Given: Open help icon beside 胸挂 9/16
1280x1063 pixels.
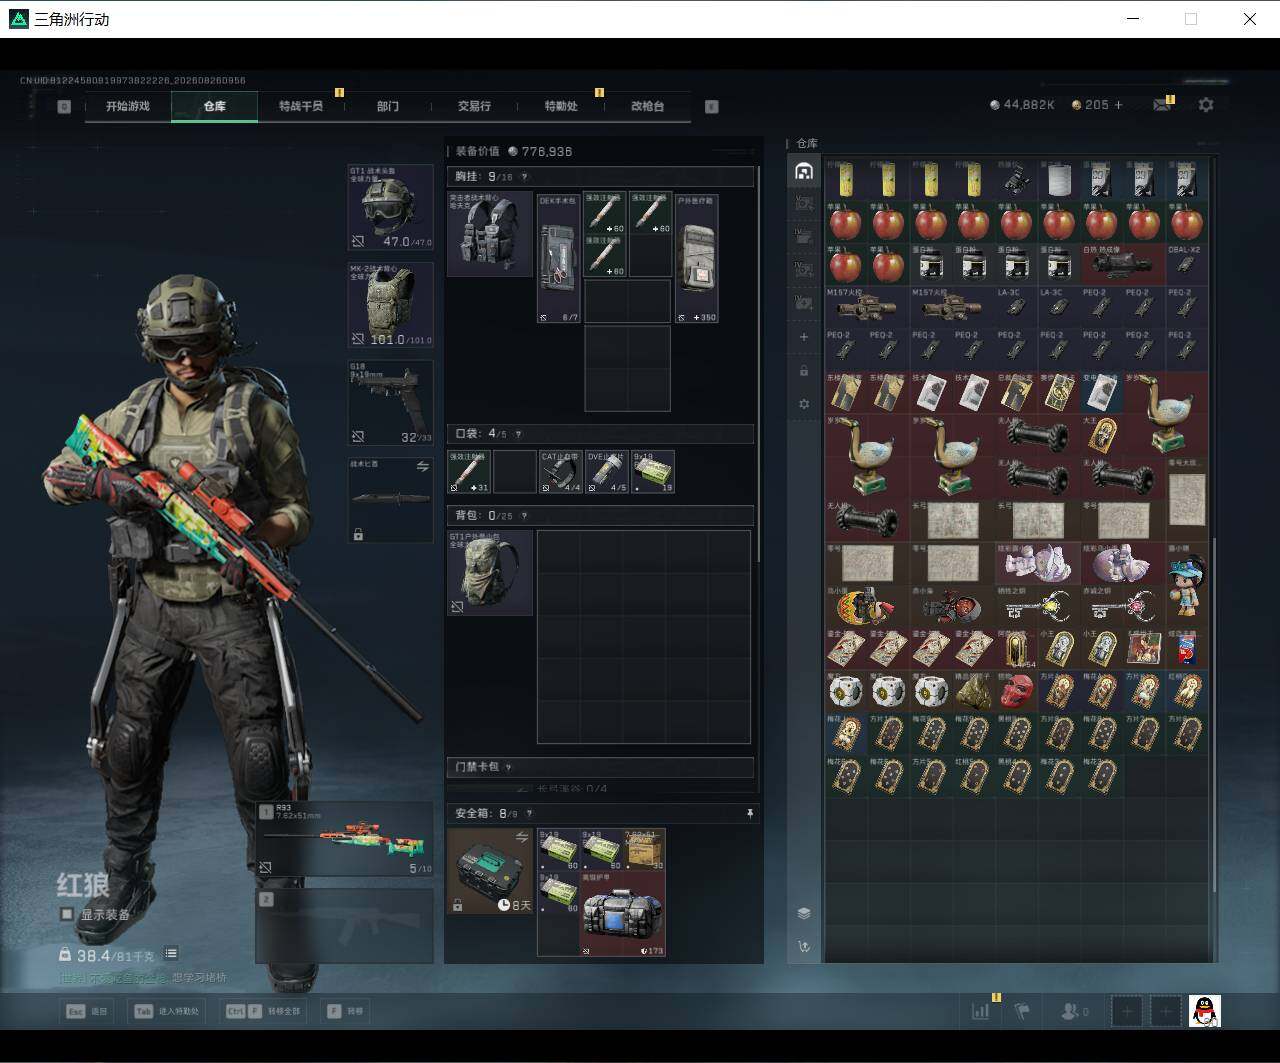Looking at the screenshot, I should pyautogui.click(x=524, y=177).
